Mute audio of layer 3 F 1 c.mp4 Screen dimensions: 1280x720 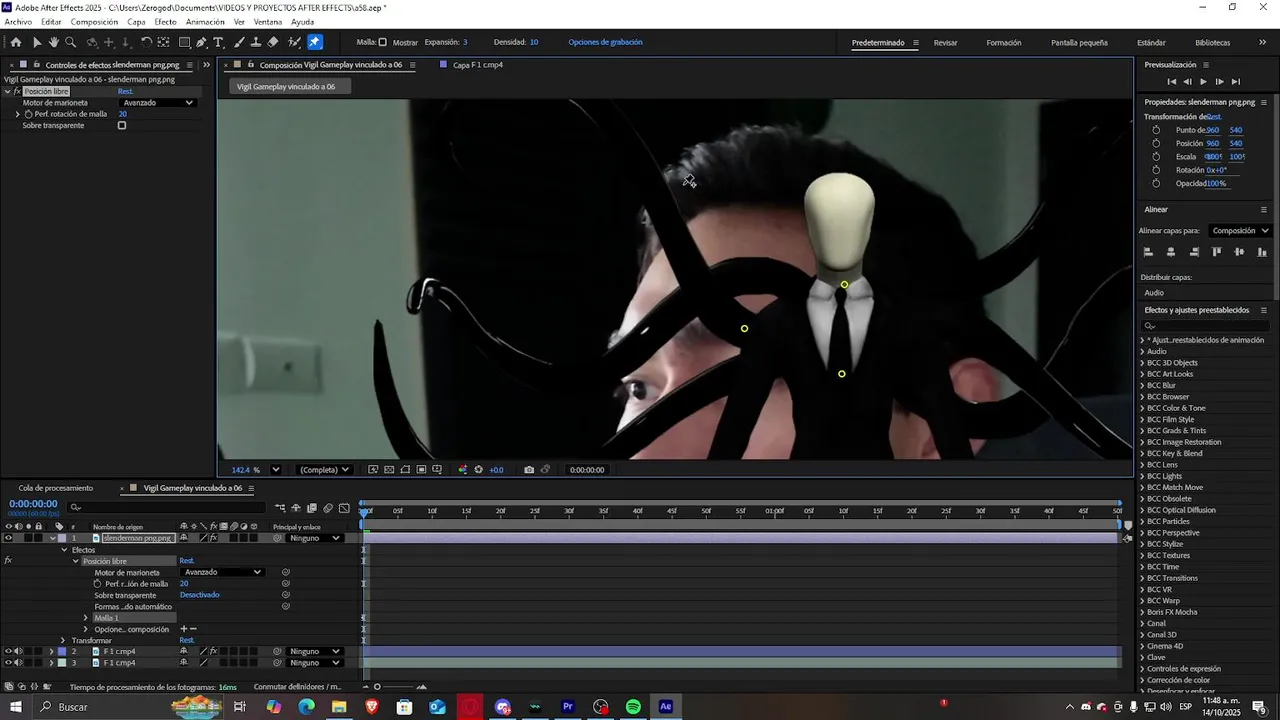pos(19,663)
